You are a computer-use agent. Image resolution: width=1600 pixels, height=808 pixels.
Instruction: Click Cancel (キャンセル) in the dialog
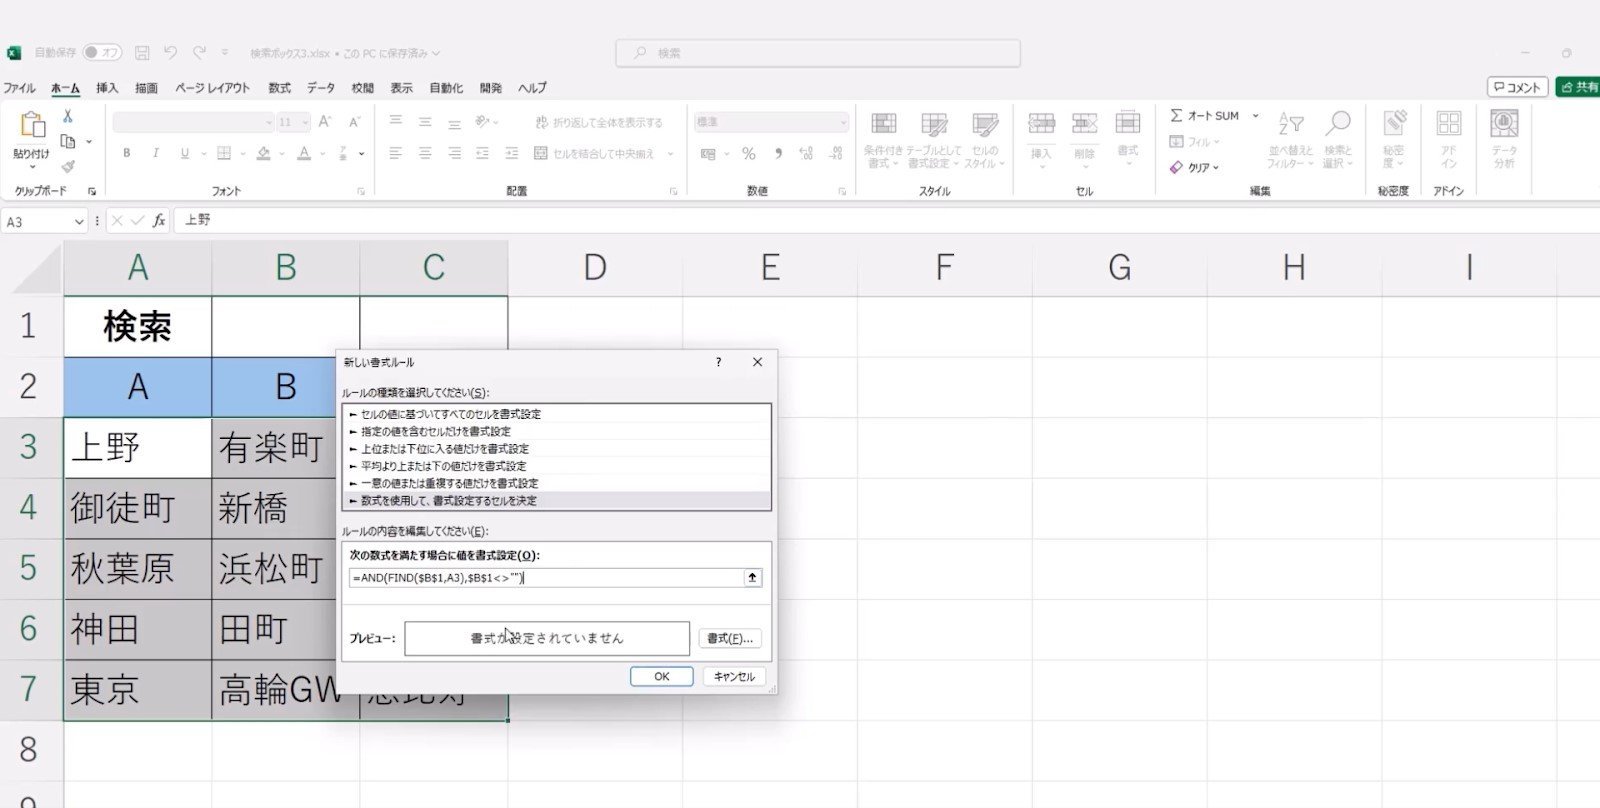(x=734, y=677)
